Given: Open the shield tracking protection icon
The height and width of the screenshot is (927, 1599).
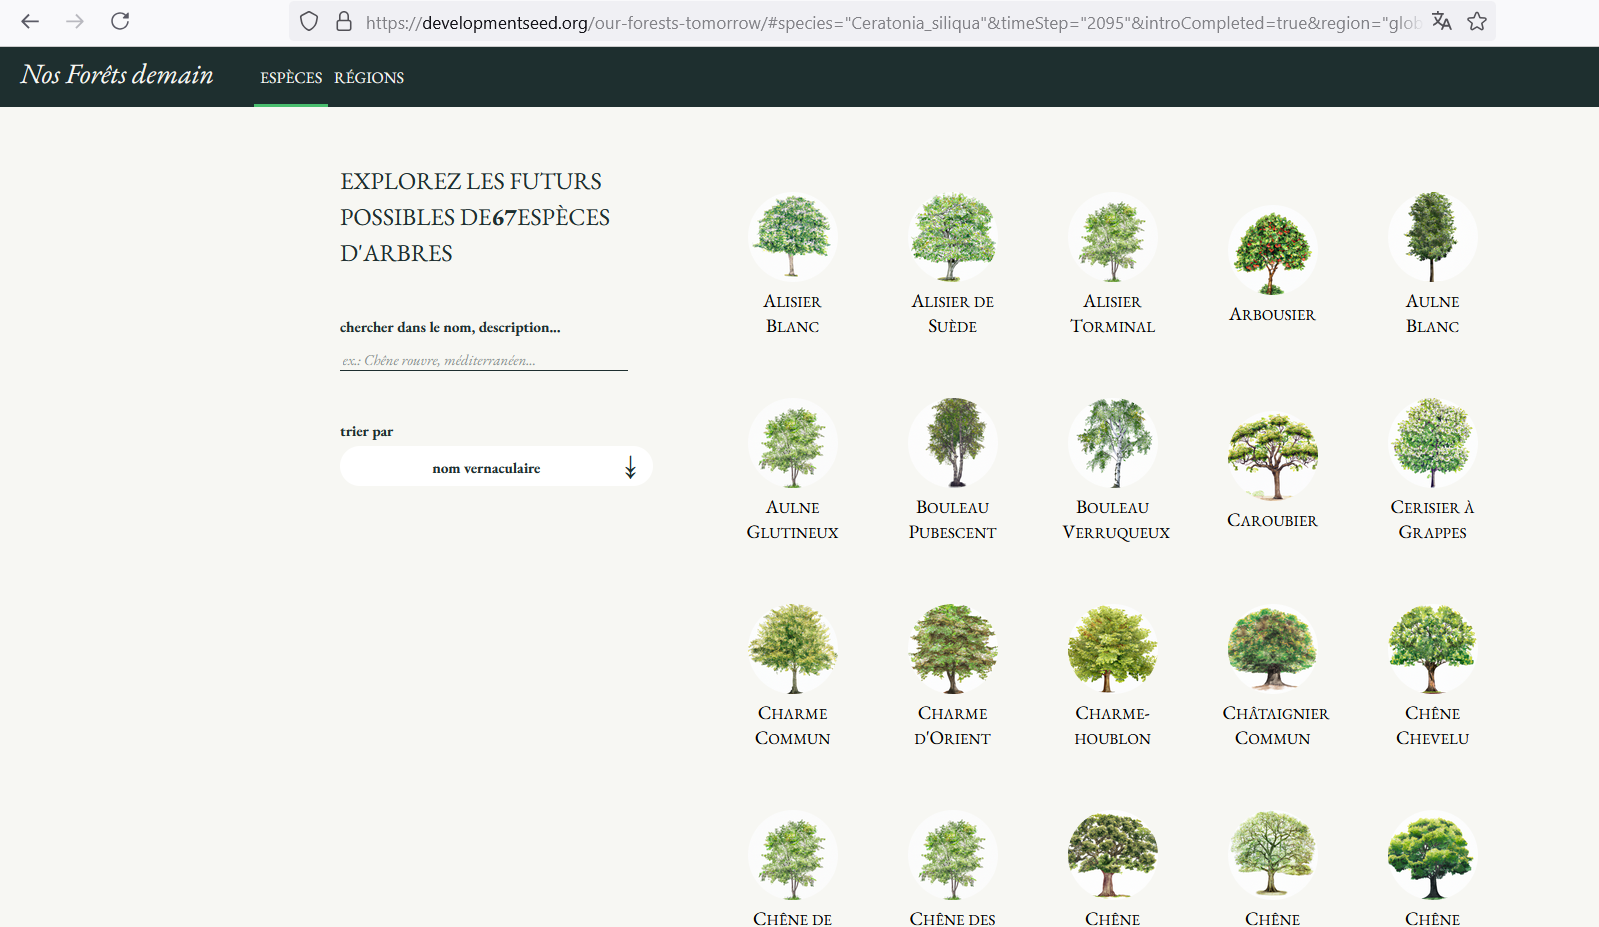Looking at the screenshot, I should coord(309,21).
